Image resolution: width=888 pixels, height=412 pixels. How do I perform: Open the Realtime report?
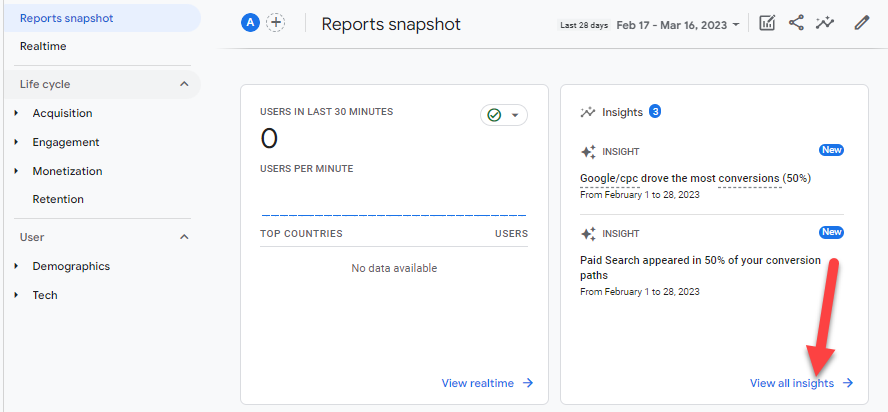point(43,46)
